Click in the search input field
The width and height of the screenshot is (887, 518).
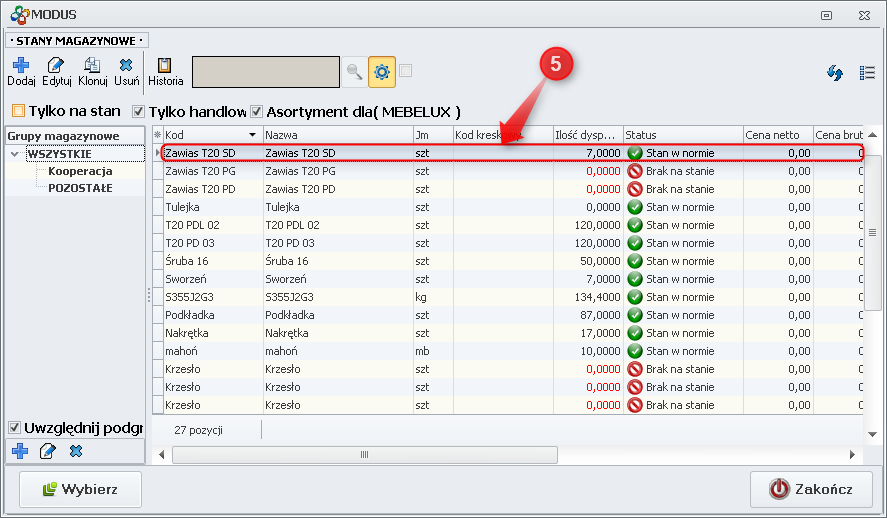(265, 72)
